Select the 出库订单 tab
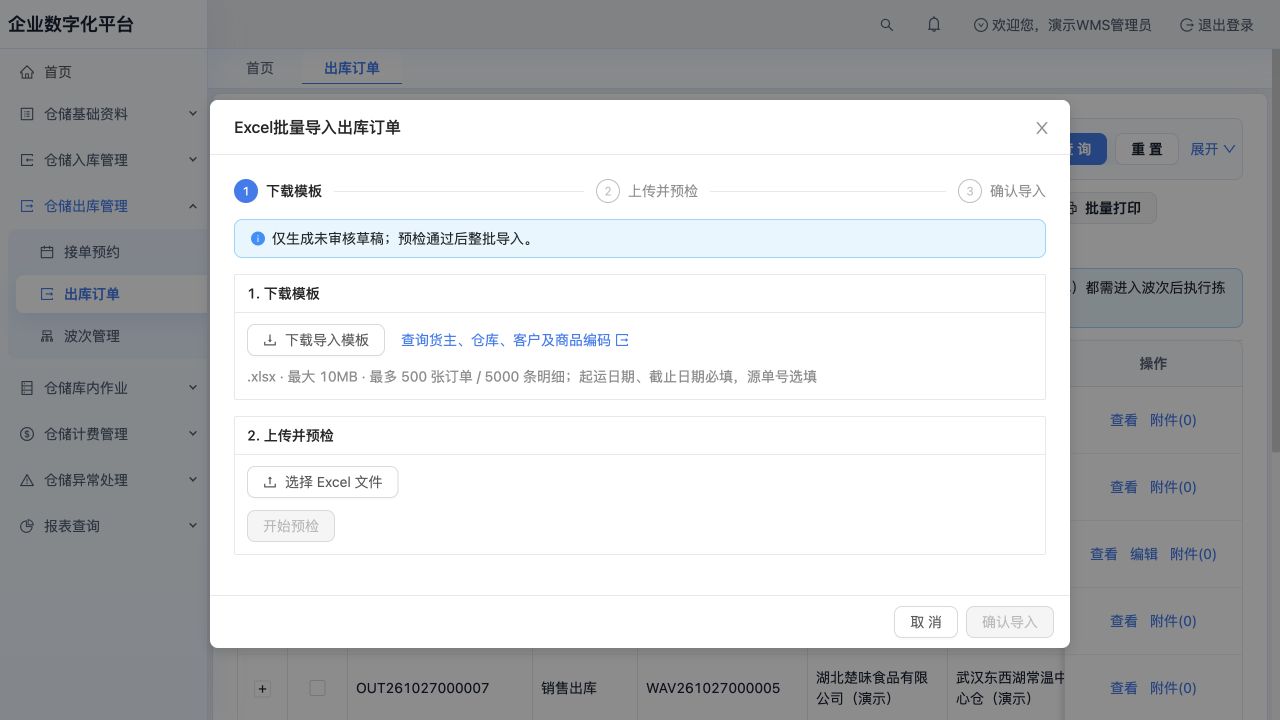This screenshot has width=1280, height=720. tap(352, 68)
